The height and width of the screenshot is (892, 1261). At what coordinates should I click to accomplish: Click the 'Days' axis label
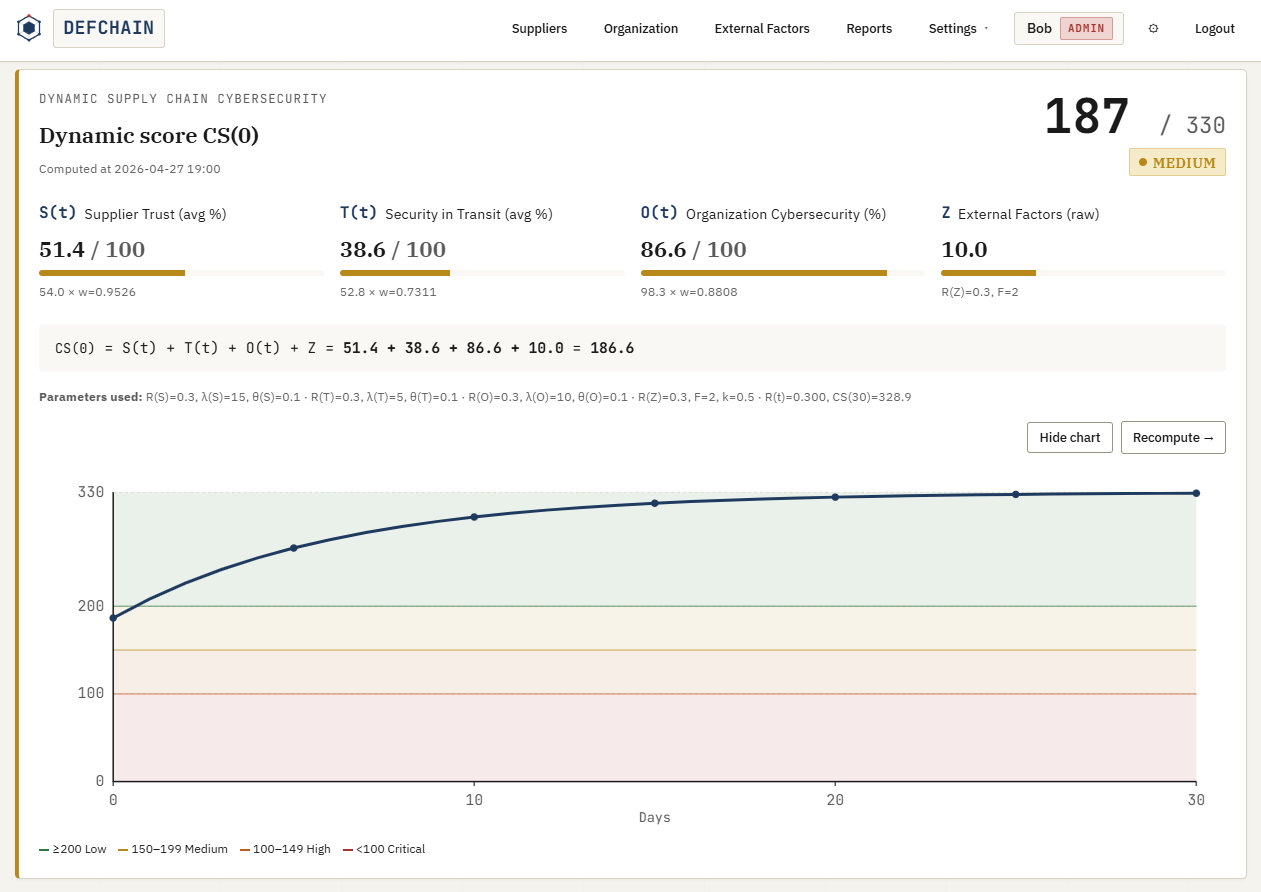tap(655, 817)
